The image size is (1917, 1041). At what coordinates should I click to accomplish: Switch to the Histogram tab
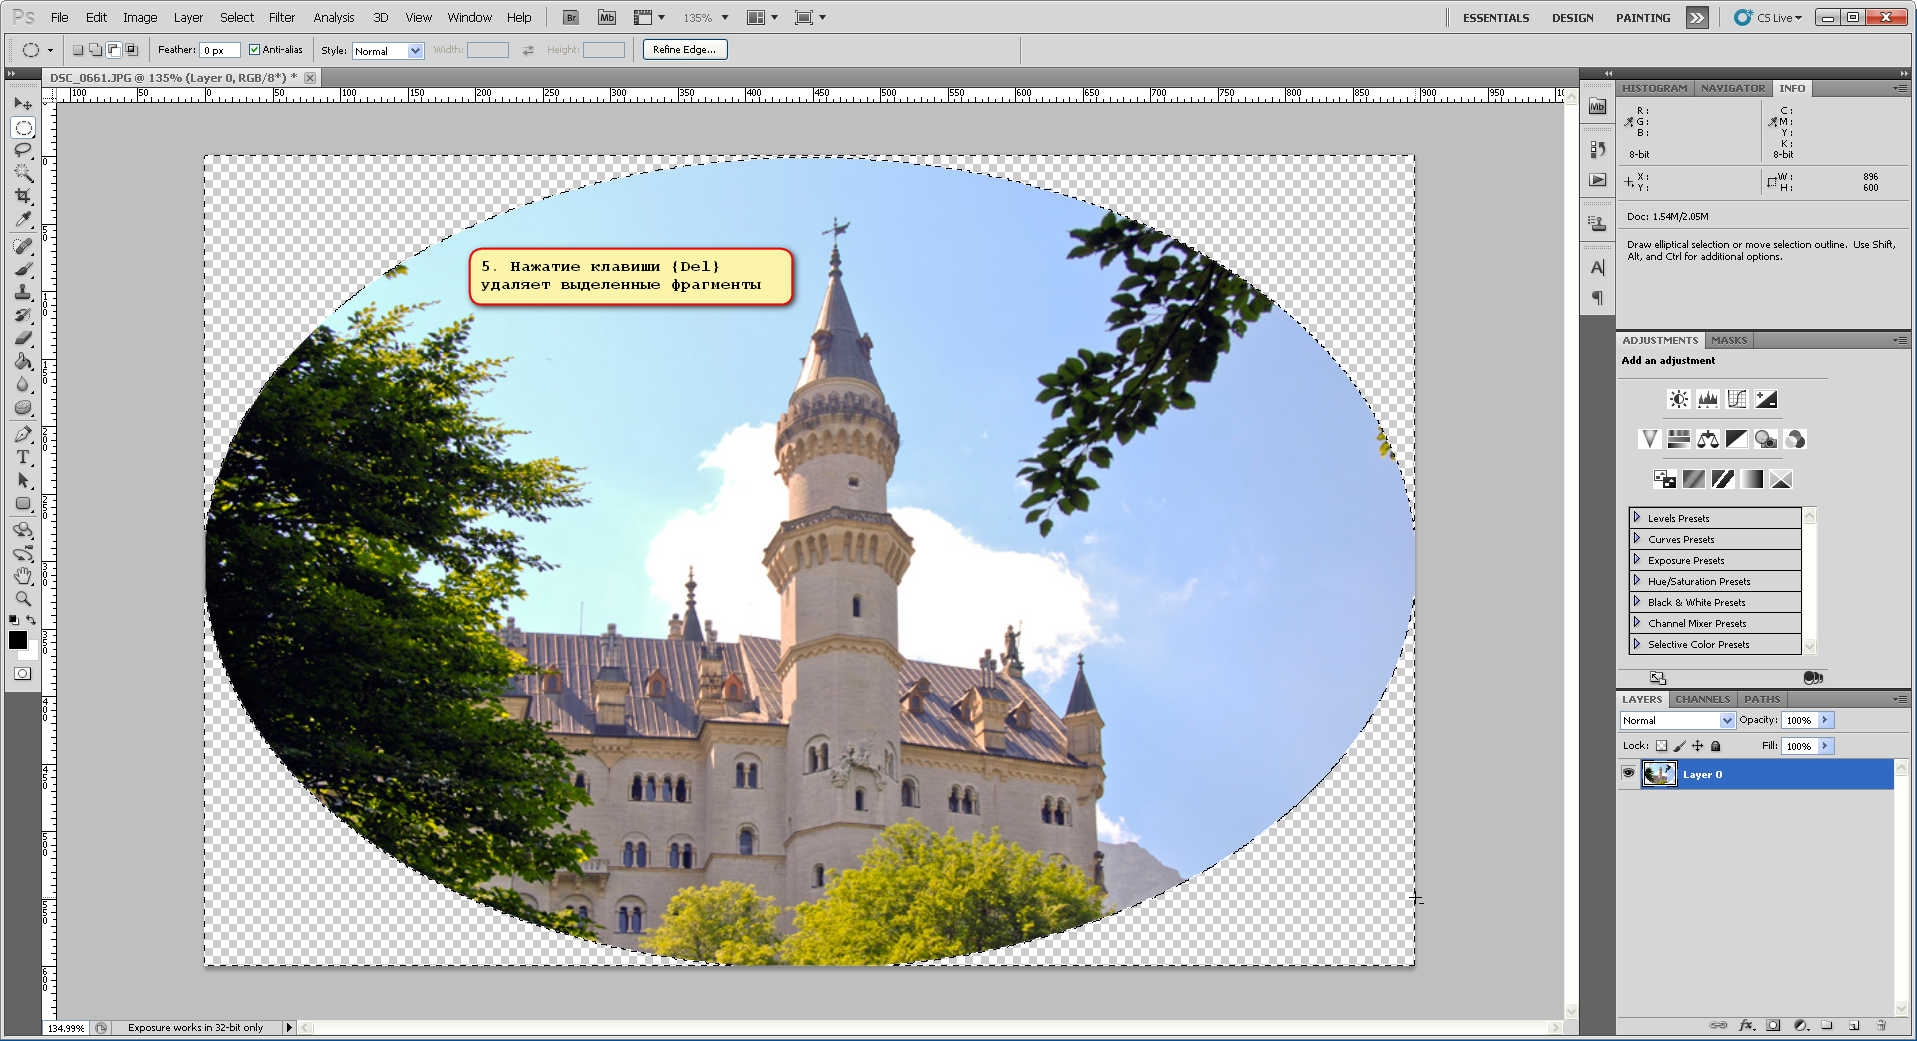click(x=1654, y=88)
